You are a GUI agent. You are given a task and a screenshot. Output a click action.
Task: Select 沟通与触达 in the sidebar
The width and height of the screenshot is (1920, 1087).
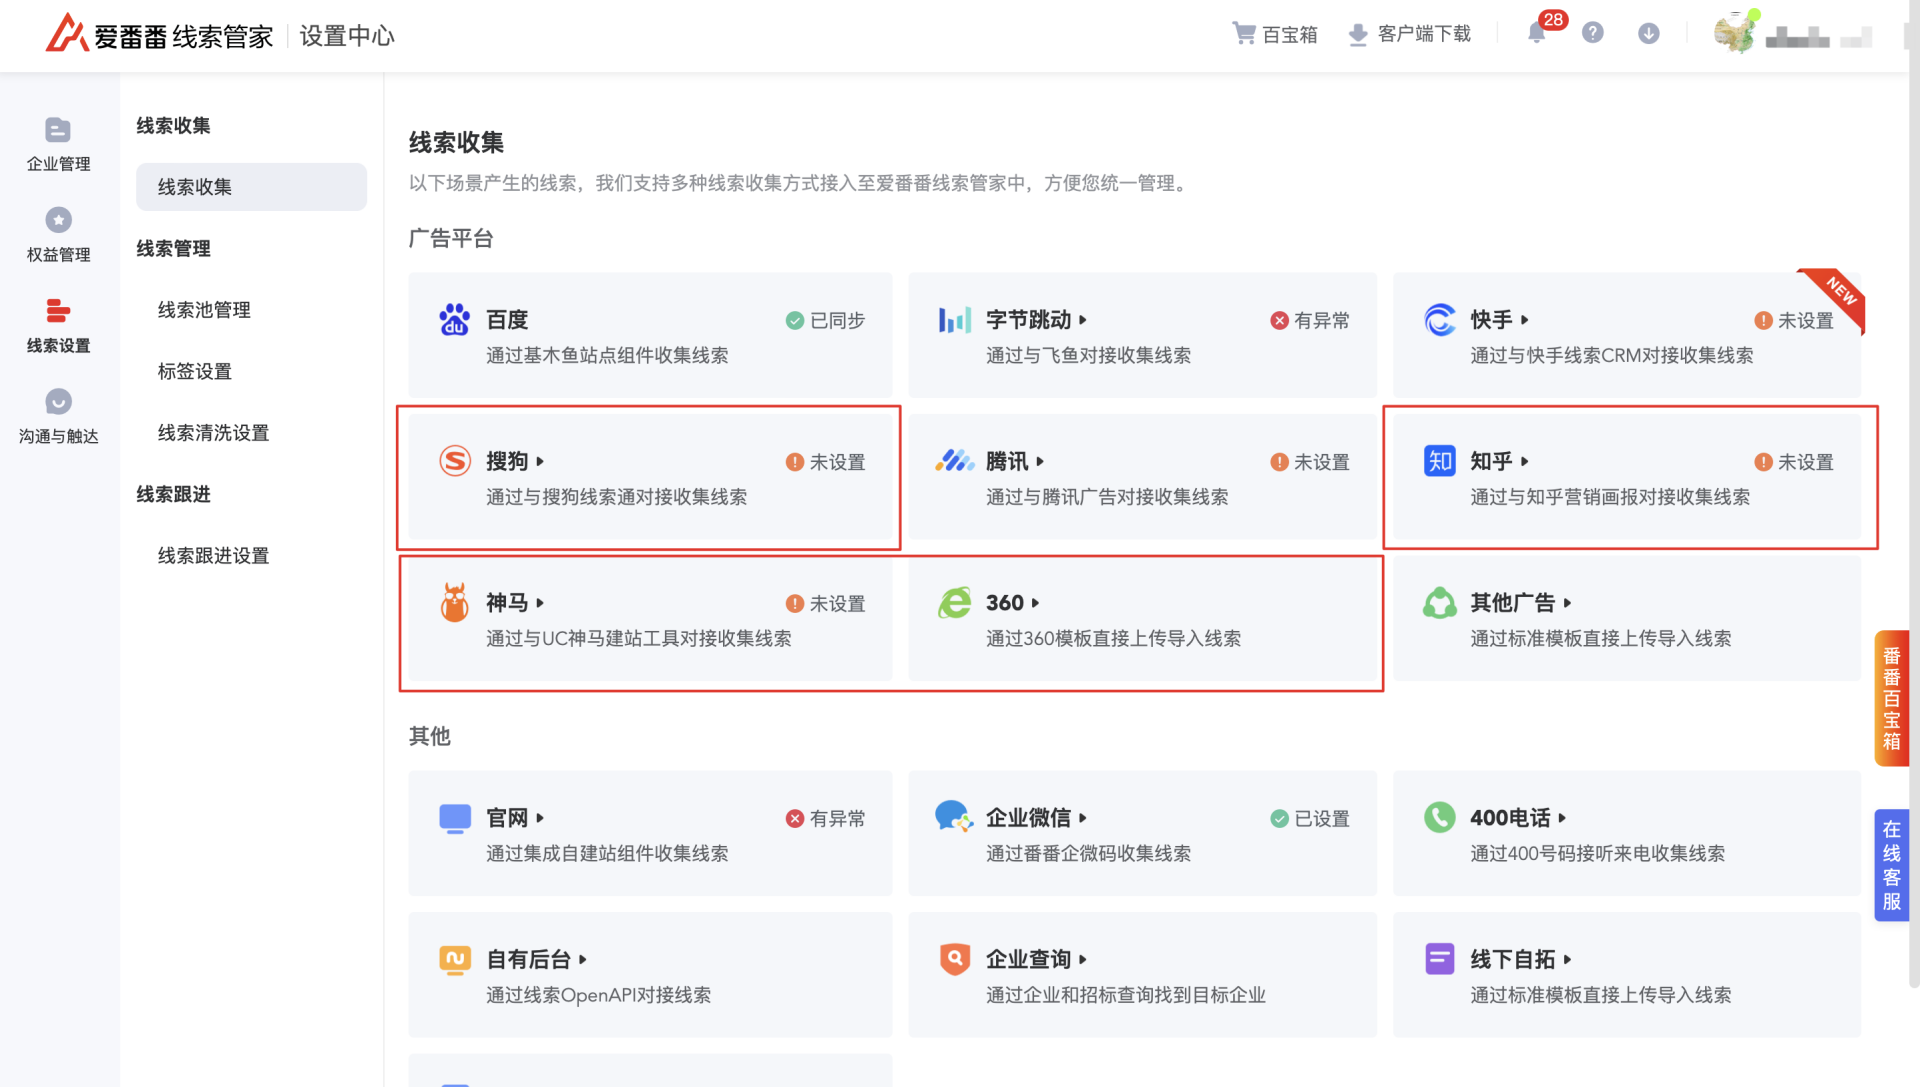tap(58, 418)
